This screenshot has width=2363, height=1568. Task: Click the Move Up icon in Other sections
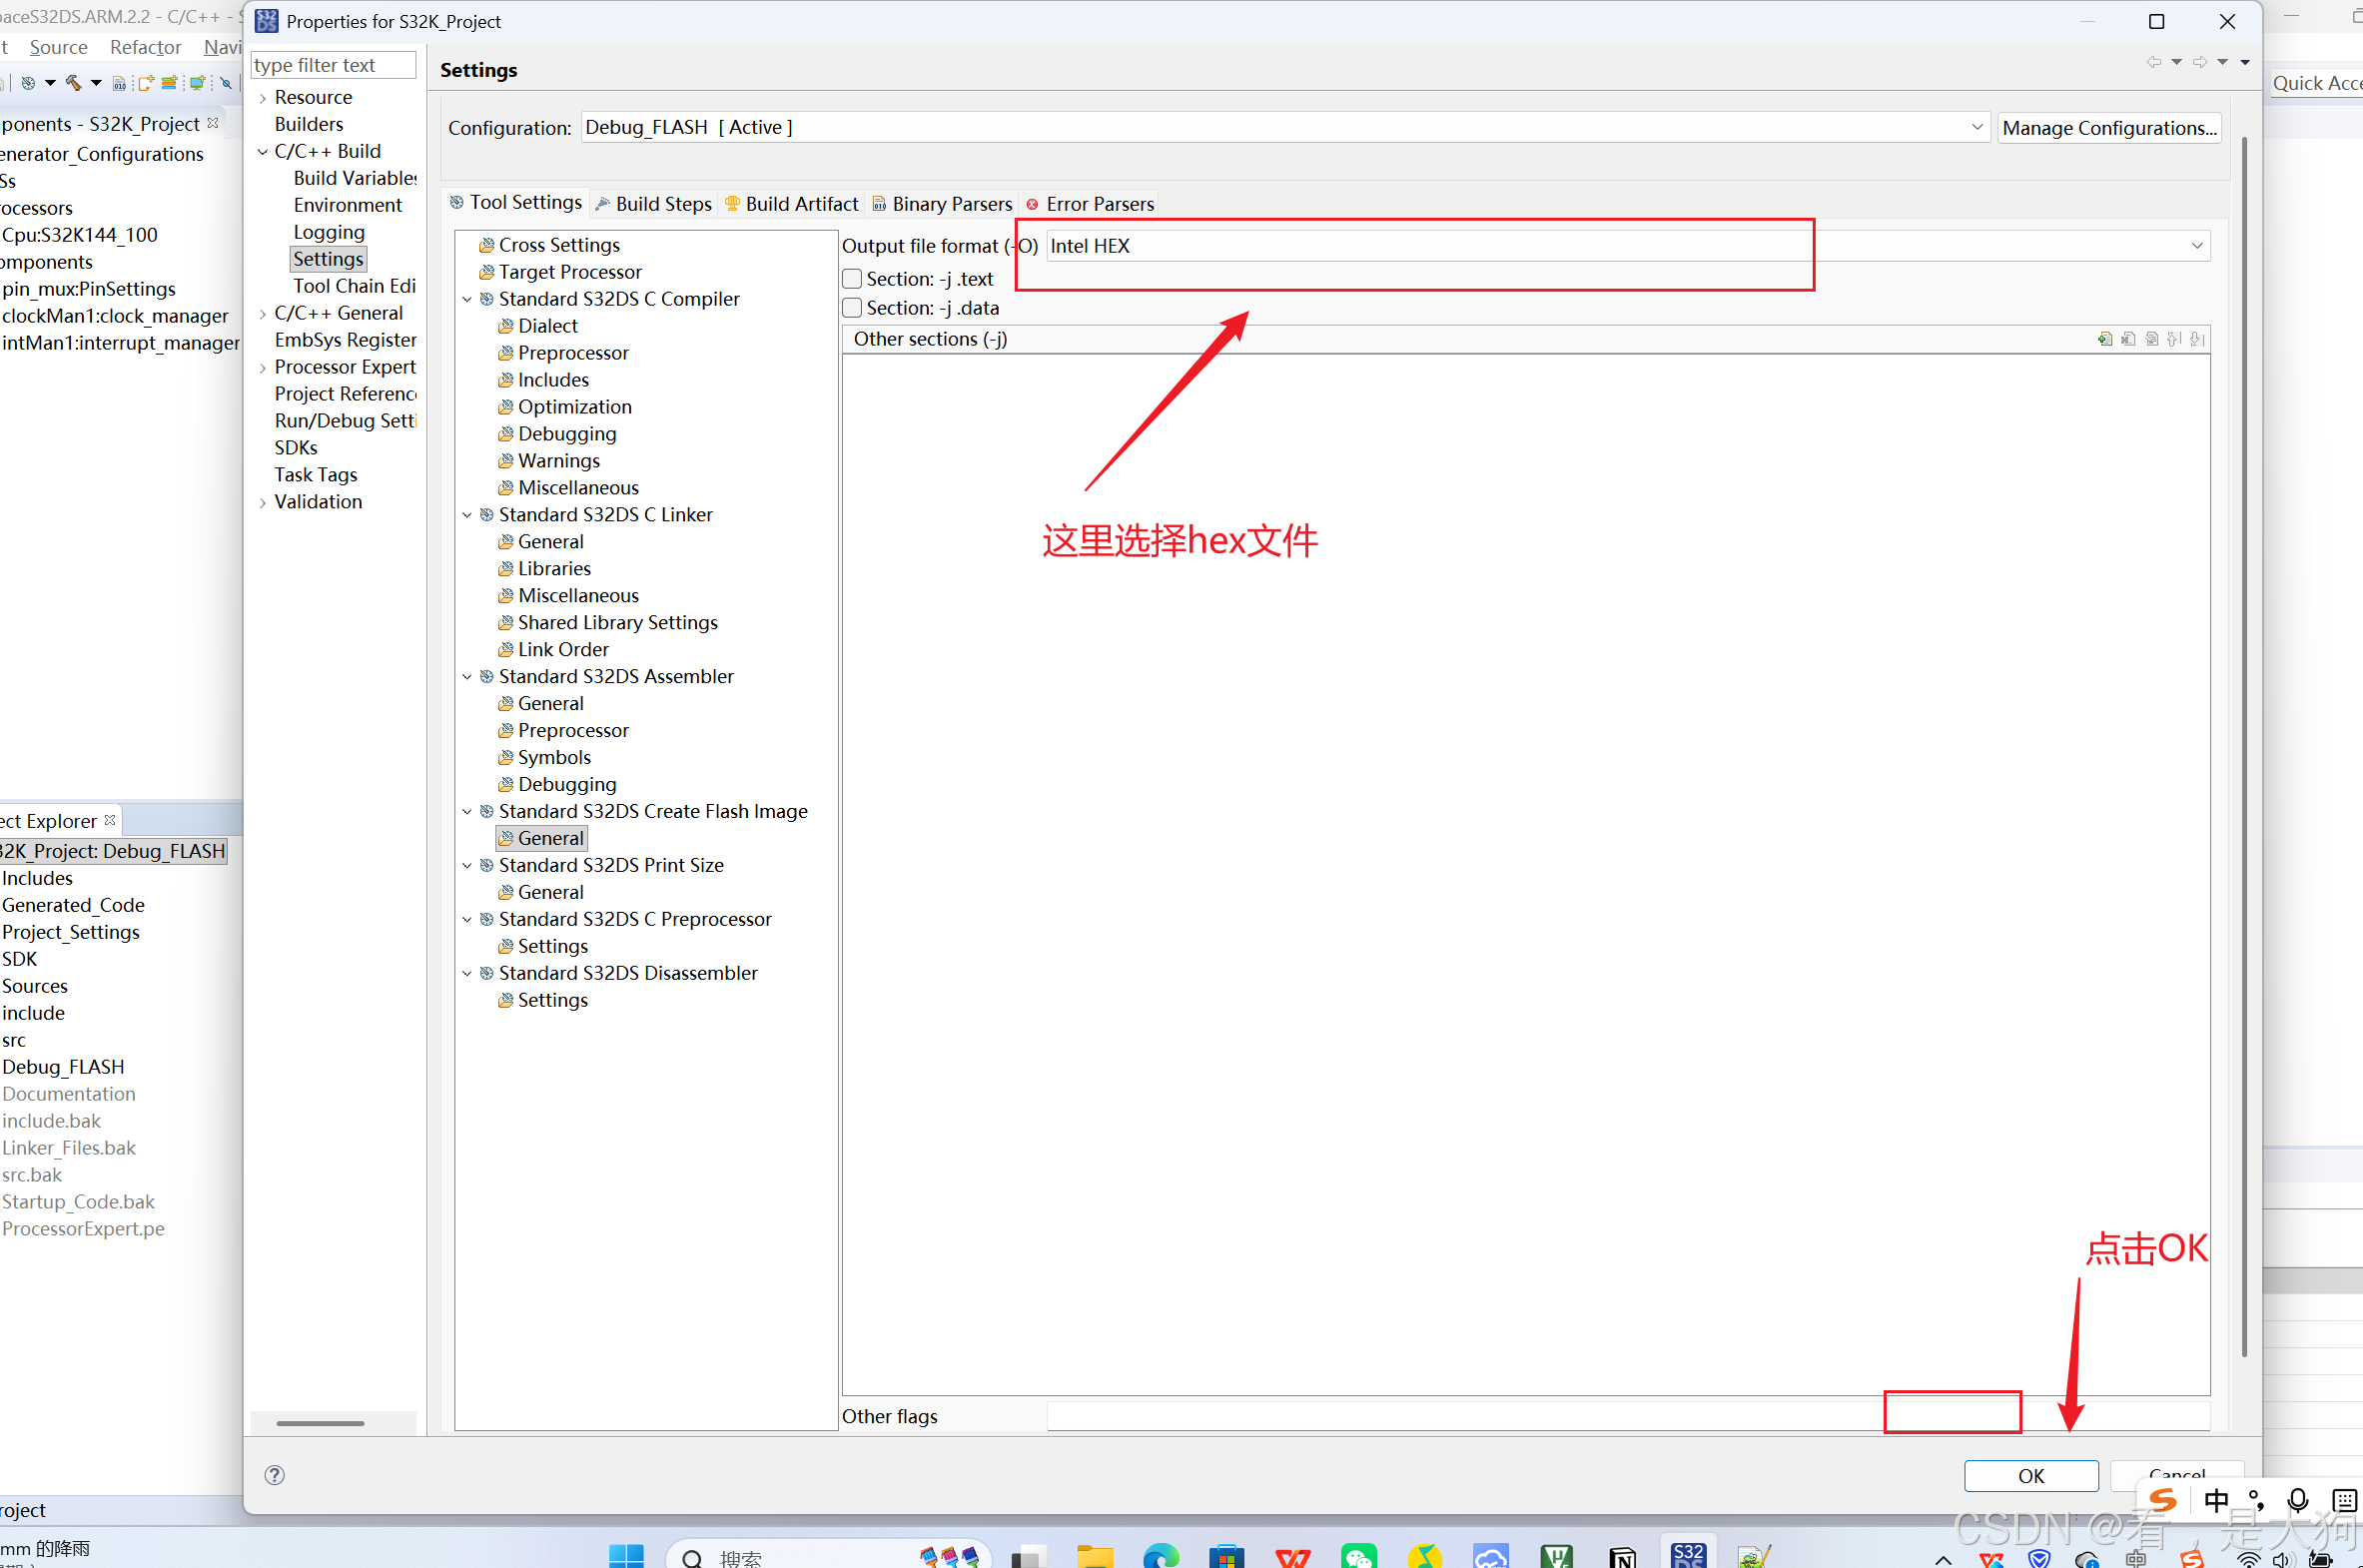tap(2174, 339)
